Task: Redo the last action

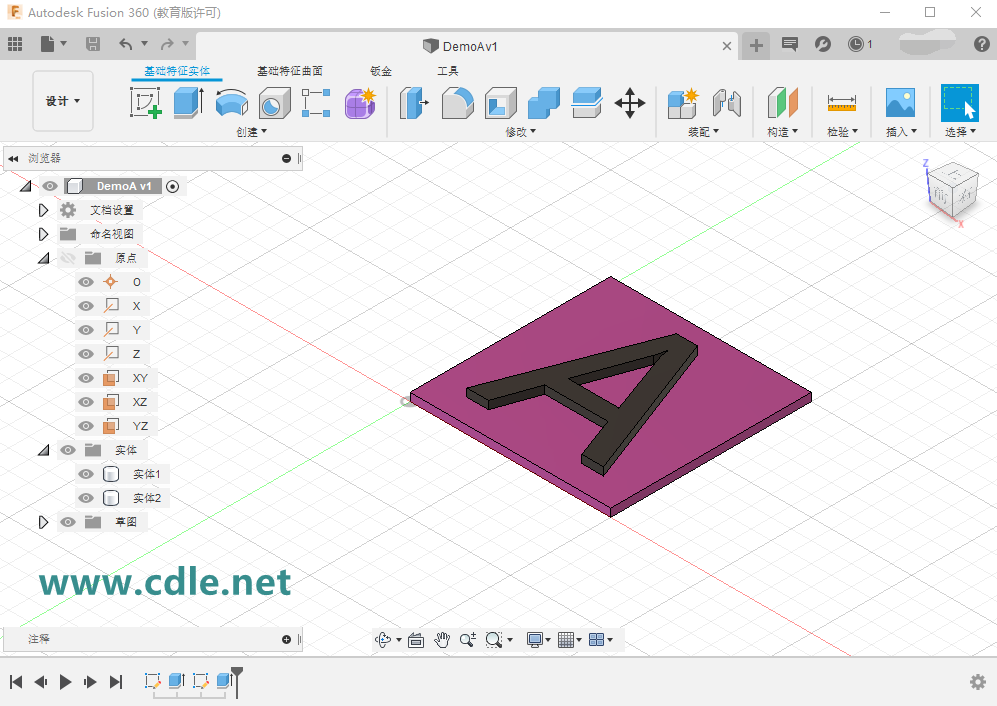Action: [x=167, y=44]
